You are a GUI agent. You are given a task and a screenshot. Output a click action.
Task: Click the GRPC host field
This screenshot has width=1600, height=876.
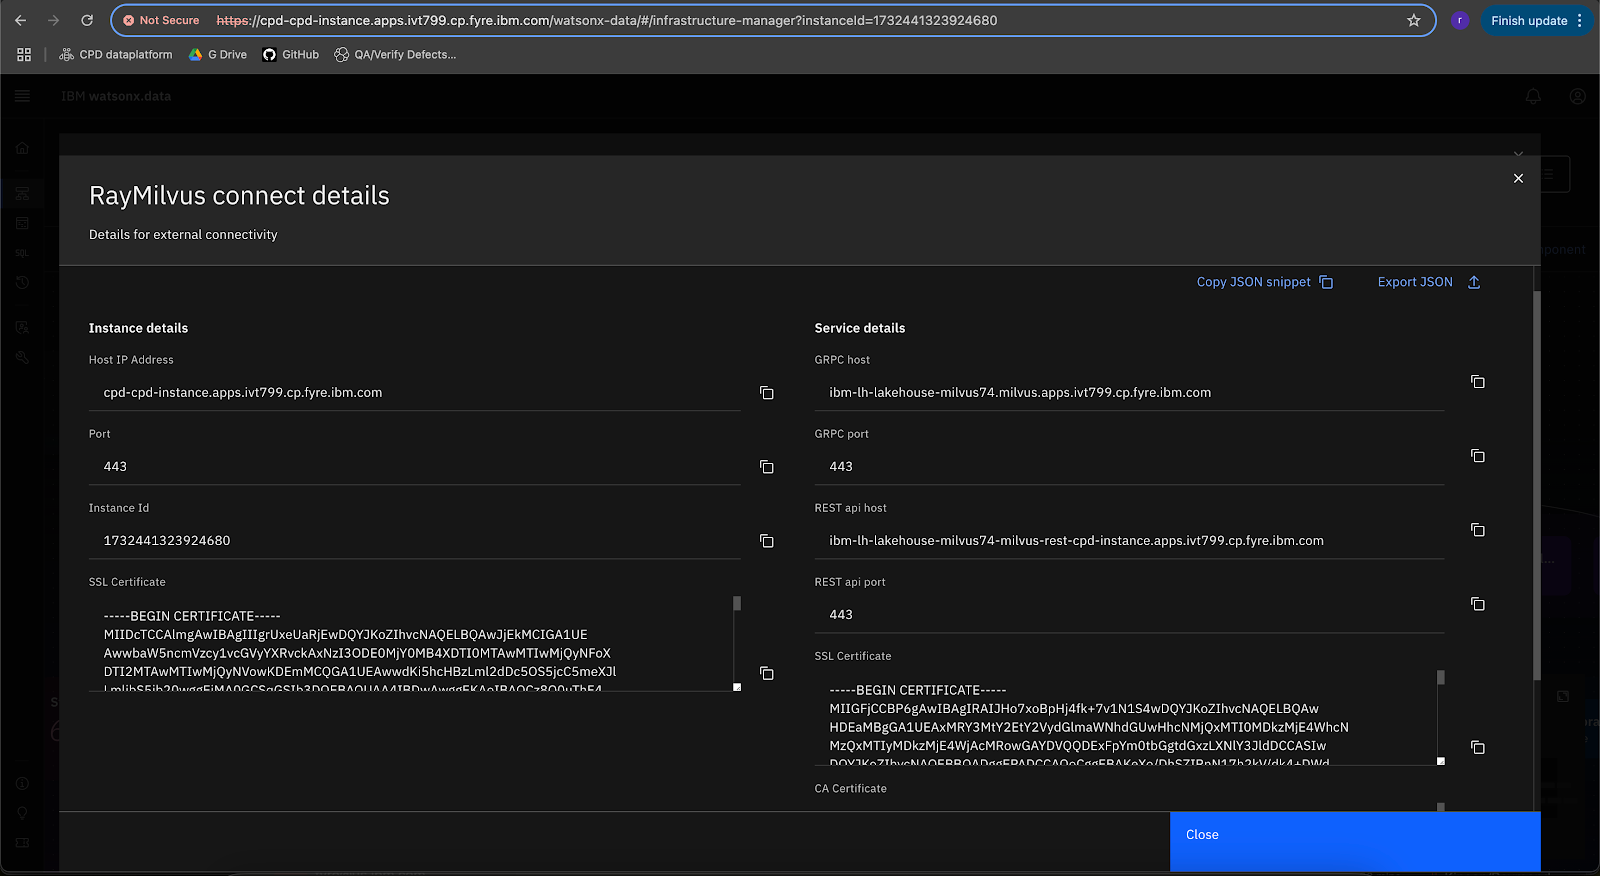point(1130,393)
